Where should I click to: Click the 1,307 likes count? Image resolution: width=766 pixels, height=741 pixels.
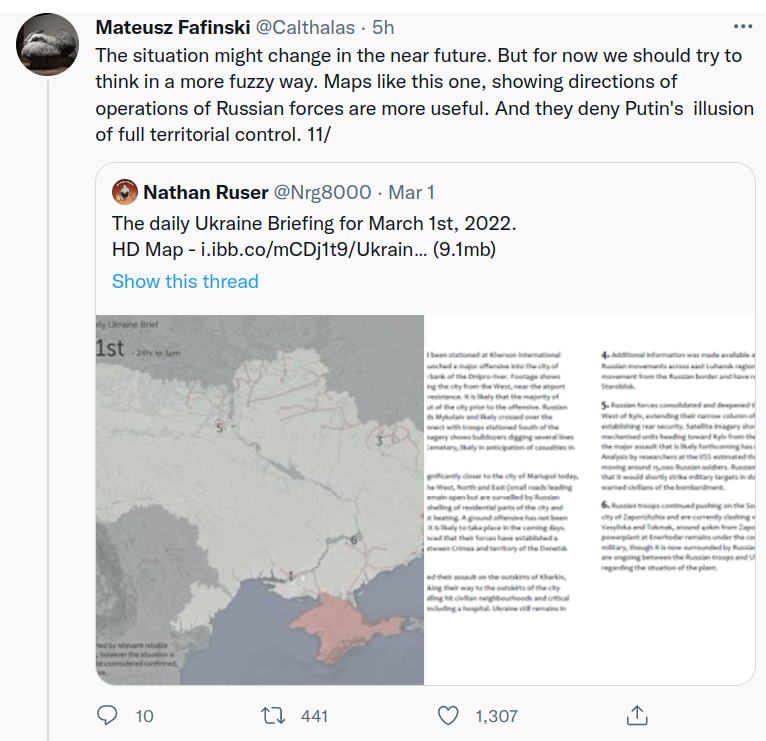click(496, 716)
